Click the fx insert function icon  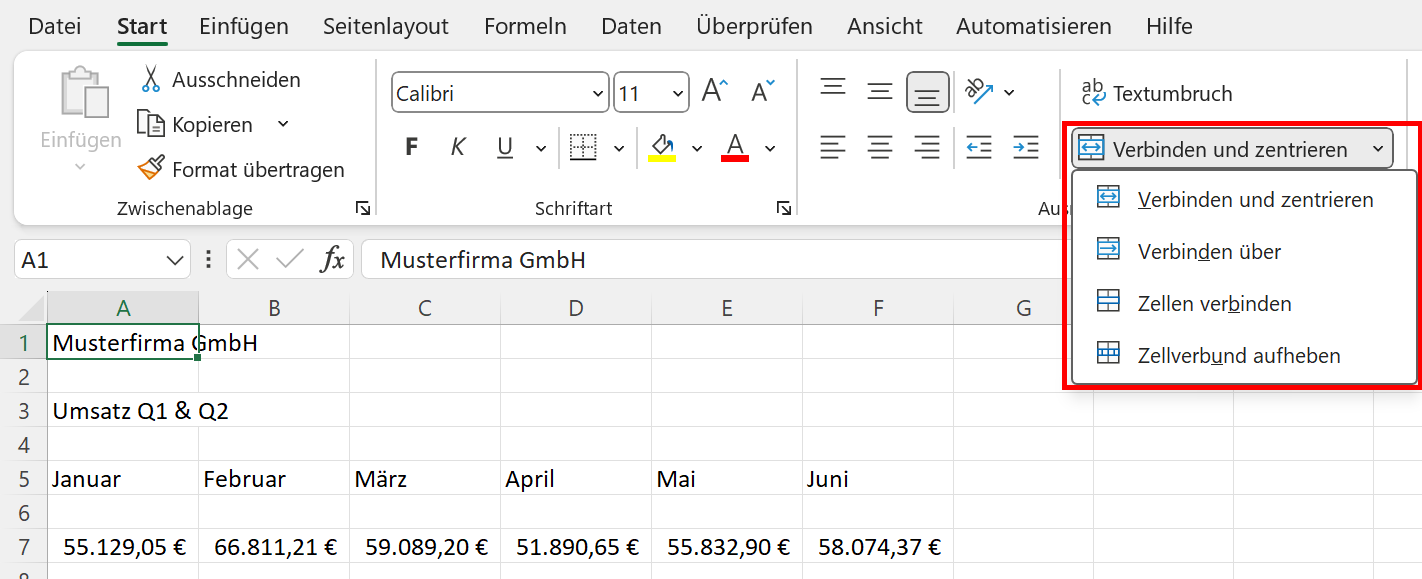(332, 260)
